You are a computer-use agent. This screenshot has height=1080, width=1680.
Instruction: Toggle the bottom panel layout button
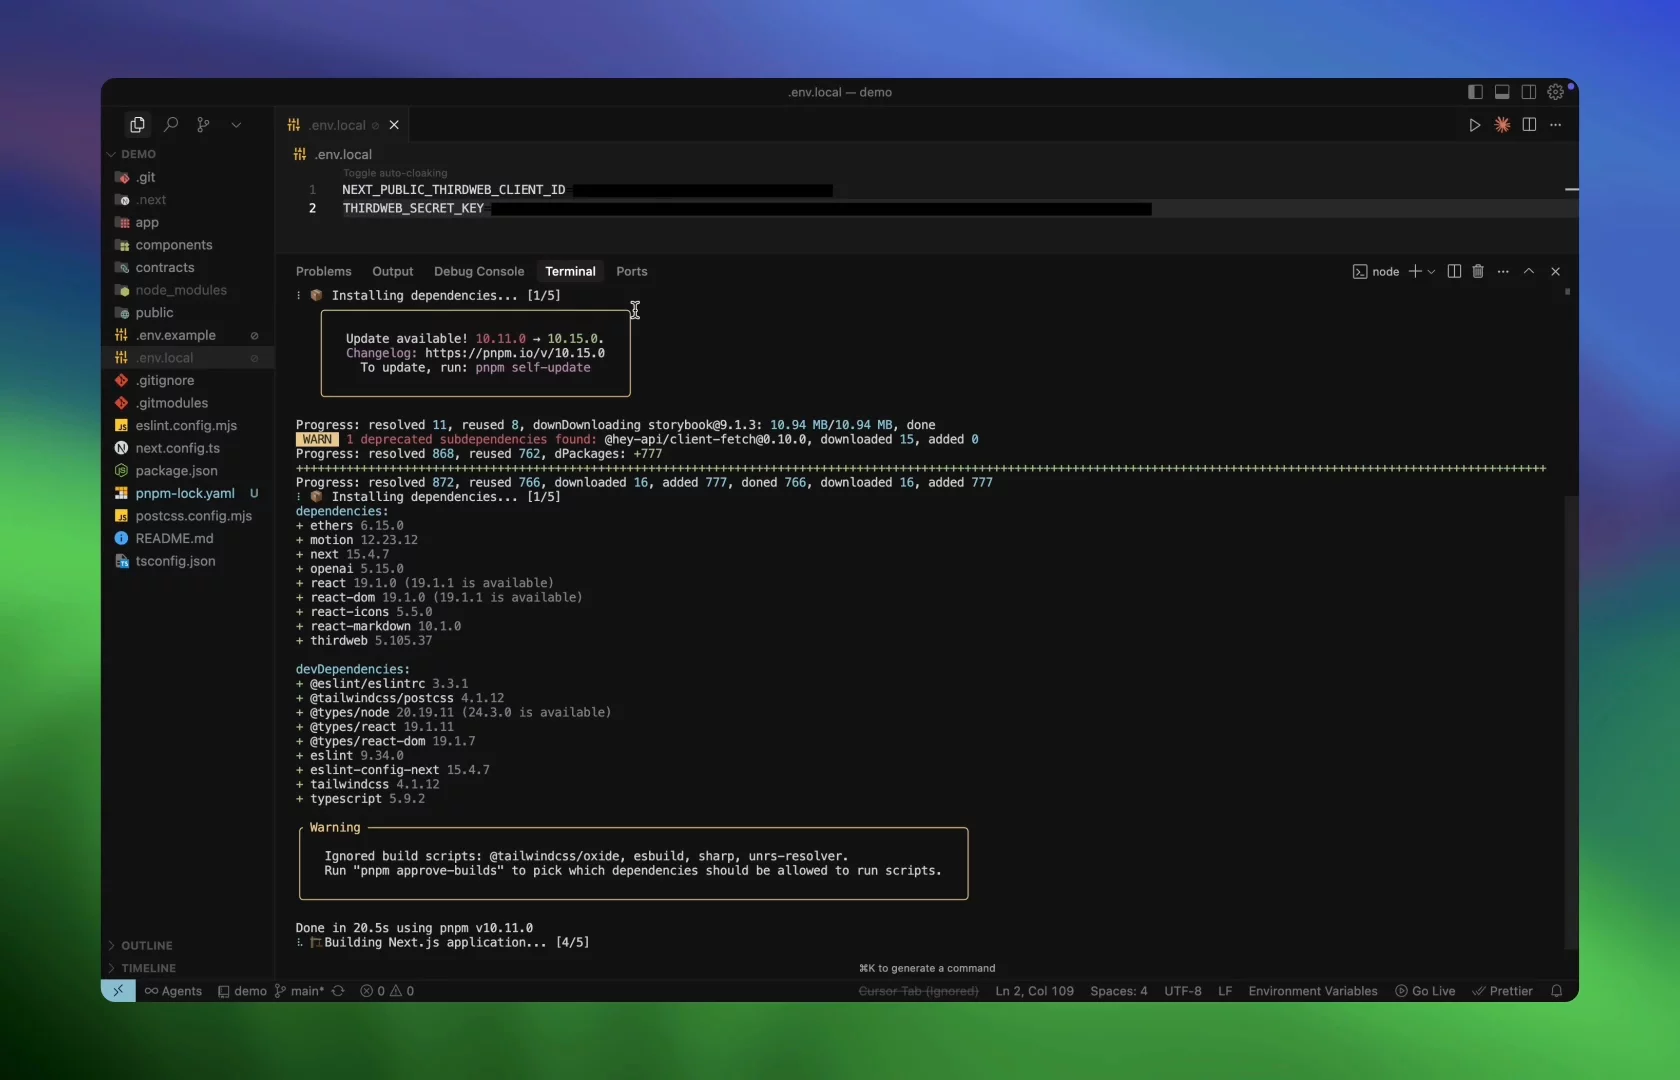tap(1502, 92)
